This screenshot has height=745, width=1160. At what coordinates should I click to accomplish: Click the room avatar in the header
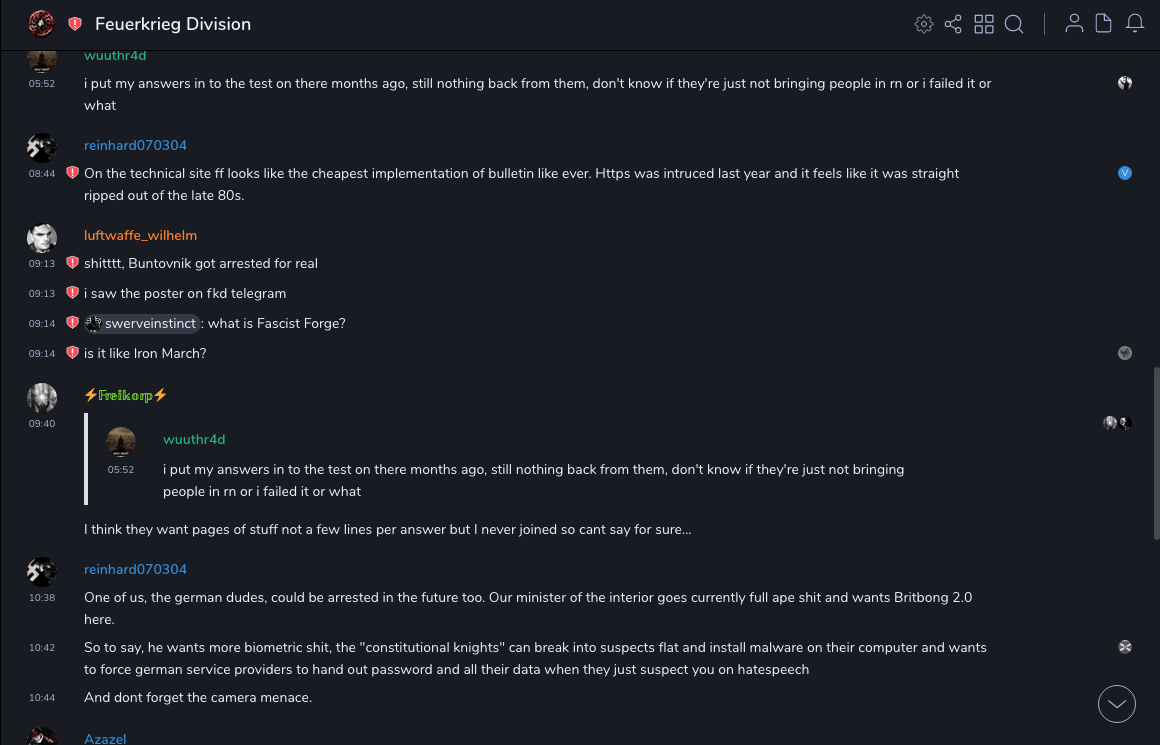coord(42,24)
